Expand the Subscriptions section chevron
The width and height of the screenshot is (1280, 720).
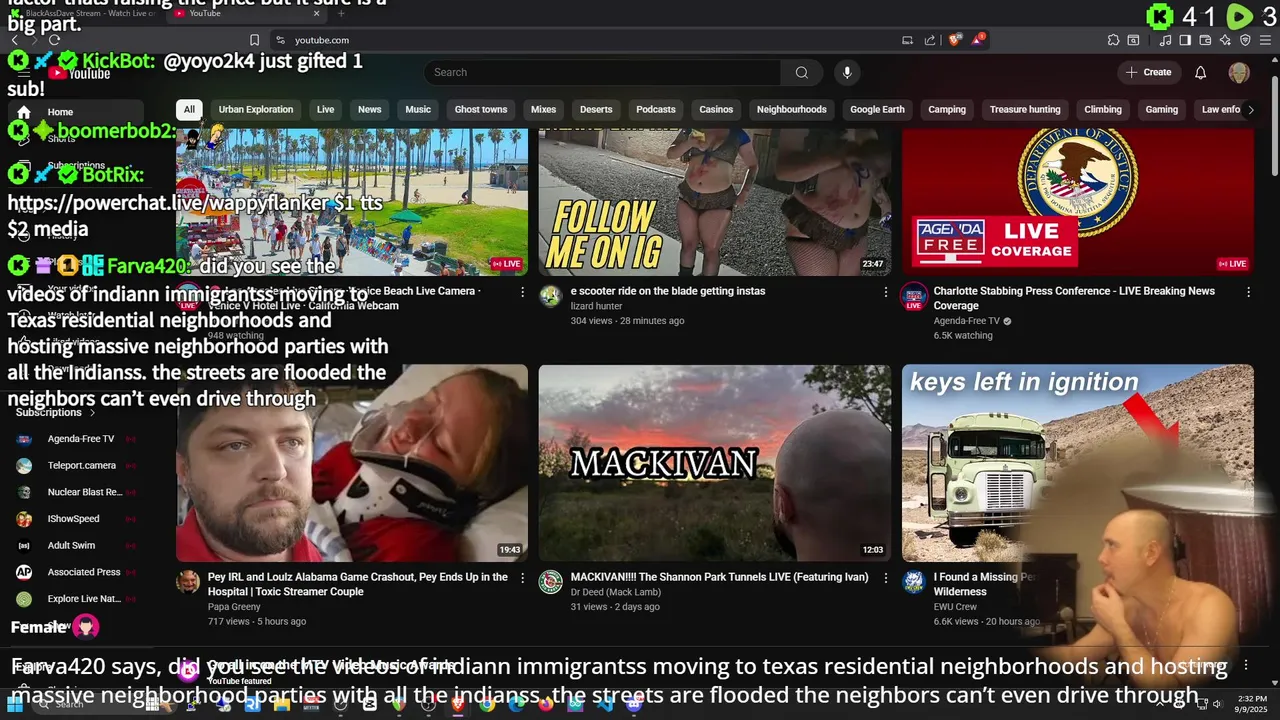coord(92,412)
